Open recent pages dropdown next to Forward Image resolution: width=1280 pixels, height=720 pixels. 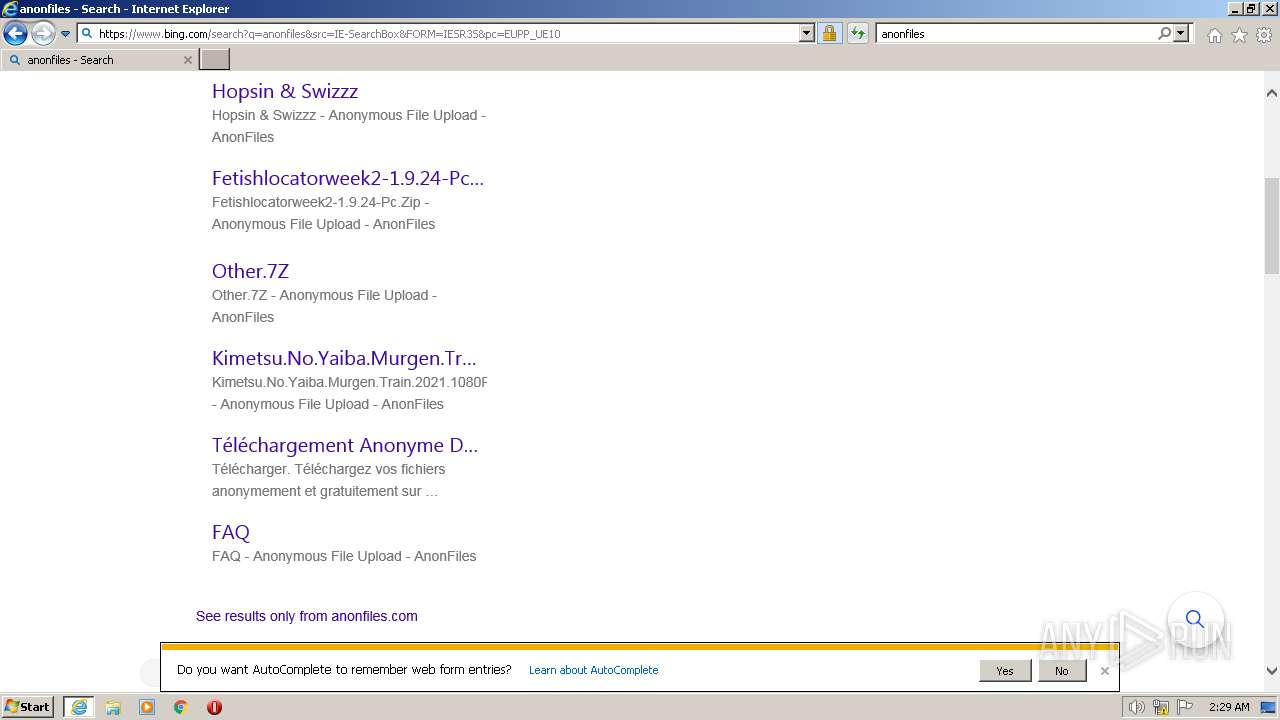coord(65,34)
